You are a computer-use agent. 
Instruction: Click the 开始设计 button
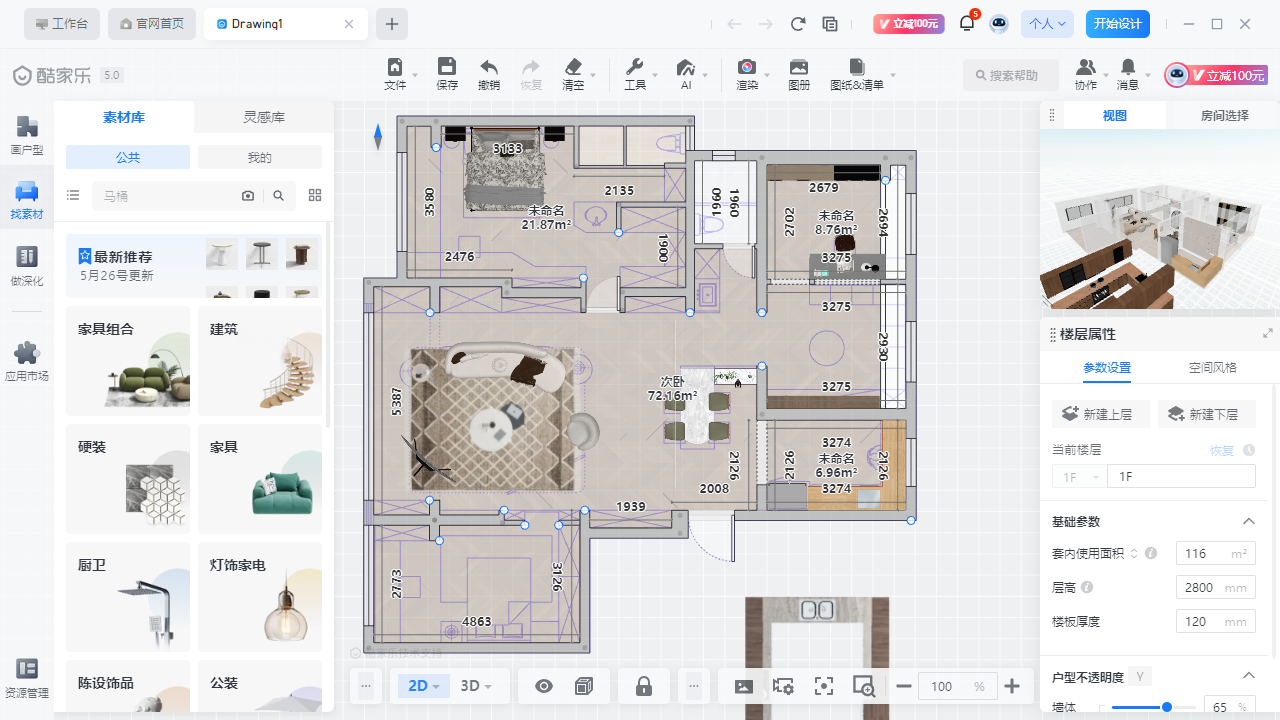[x=1117, y=24]
